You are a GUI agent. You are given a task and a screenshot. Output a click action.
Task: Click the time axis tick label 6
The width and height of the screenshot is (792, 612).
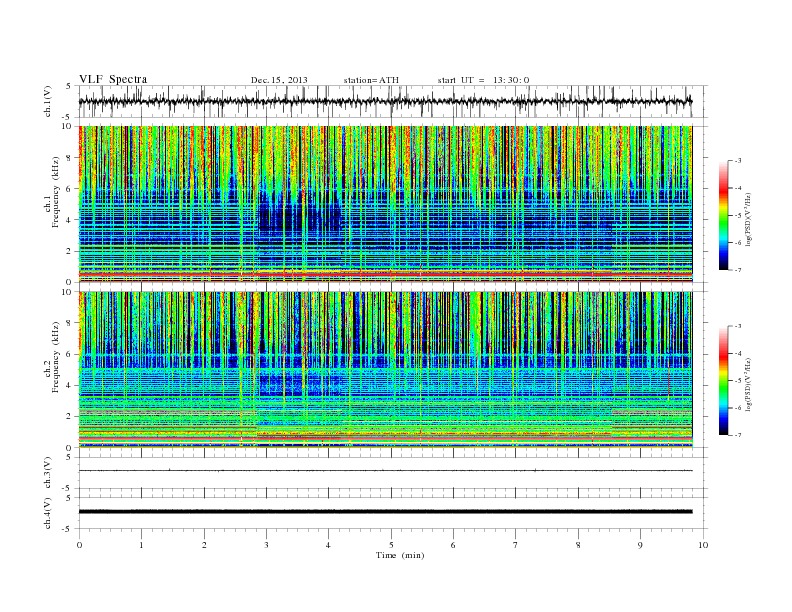click(x=454, y=545)
